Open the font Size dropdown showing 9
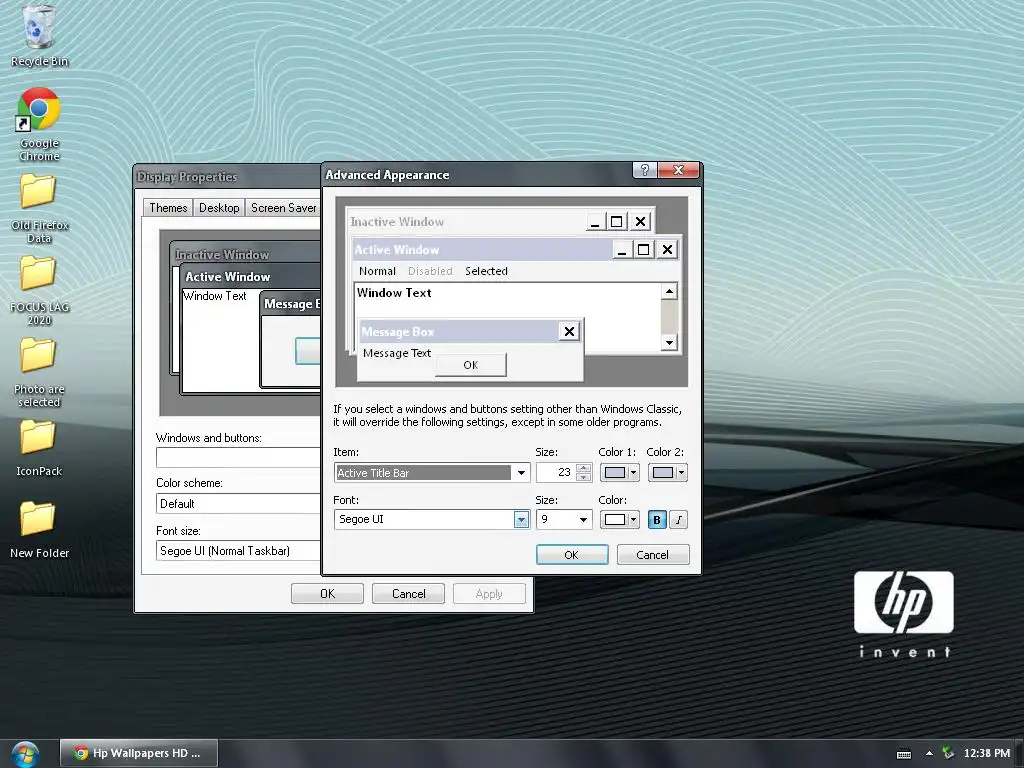Screen dimensions: 1024x768 (564, 519)
